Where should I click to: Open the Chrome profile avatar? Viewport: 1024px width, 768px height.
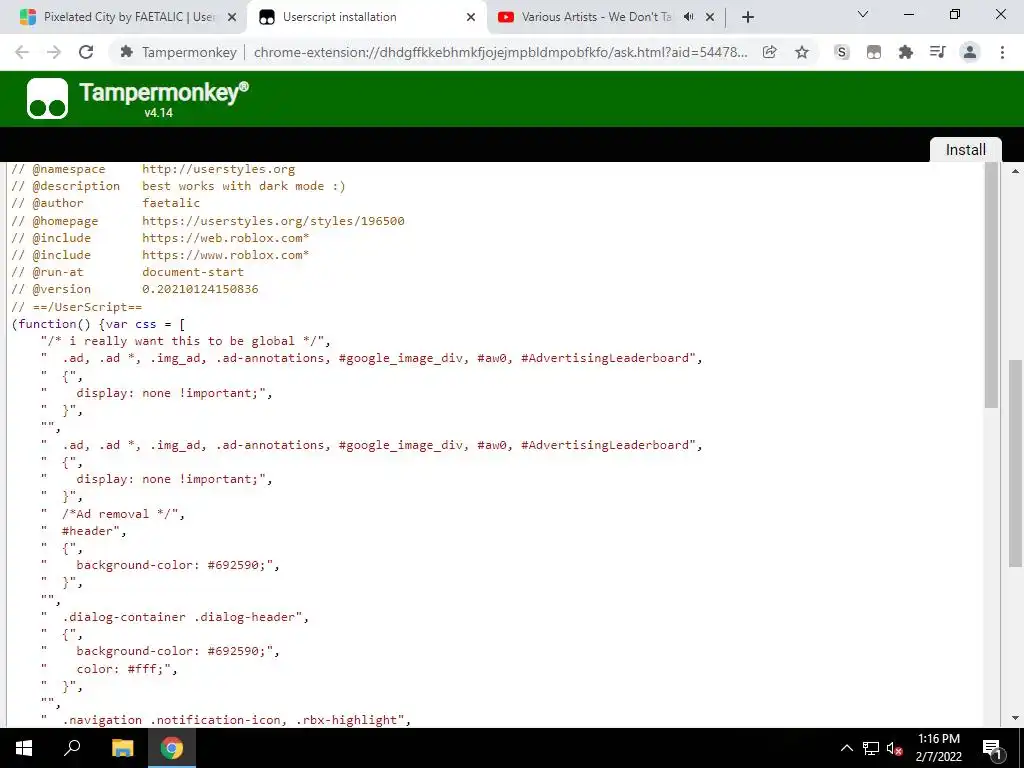[x=970, y=52]
